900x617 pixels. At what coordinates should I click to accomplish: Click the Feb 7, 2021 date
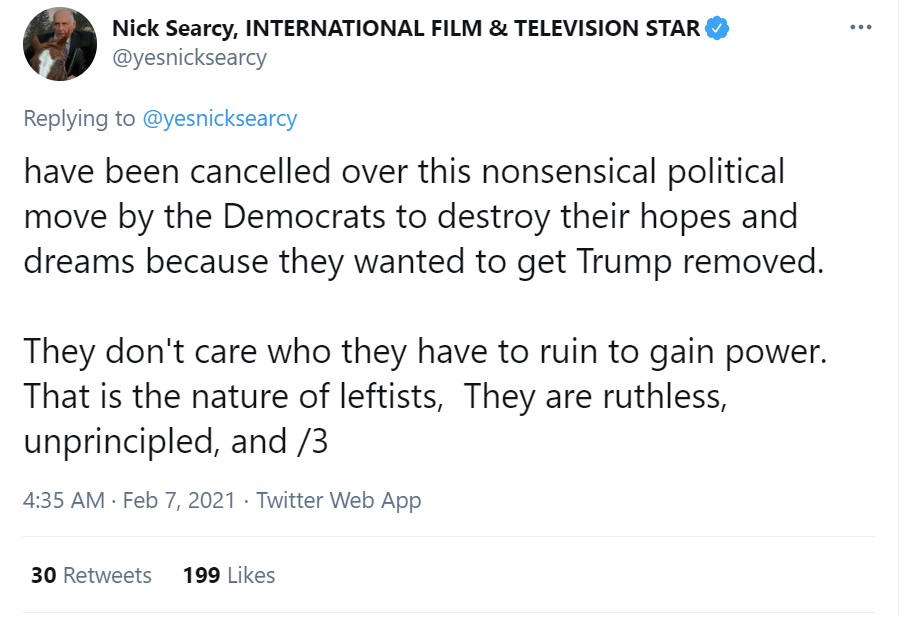[x=178, y=500]
